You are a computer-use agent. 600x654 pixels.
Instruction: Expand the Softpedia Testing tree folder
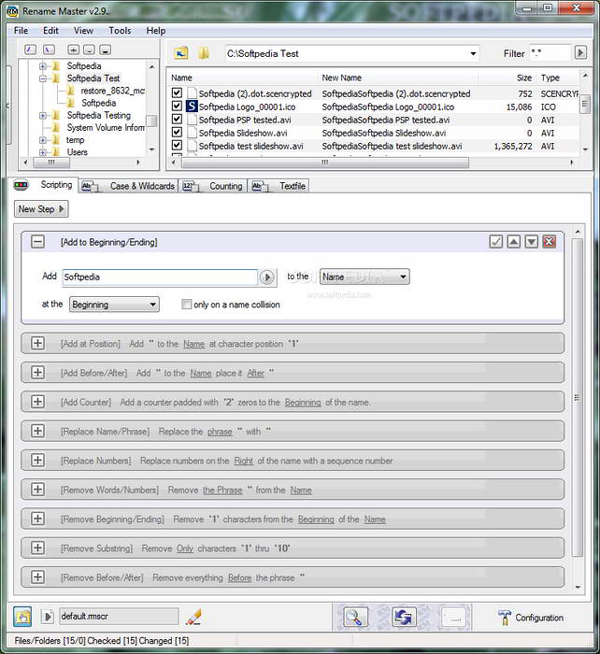pyautogui.click(x=43, y=116)
